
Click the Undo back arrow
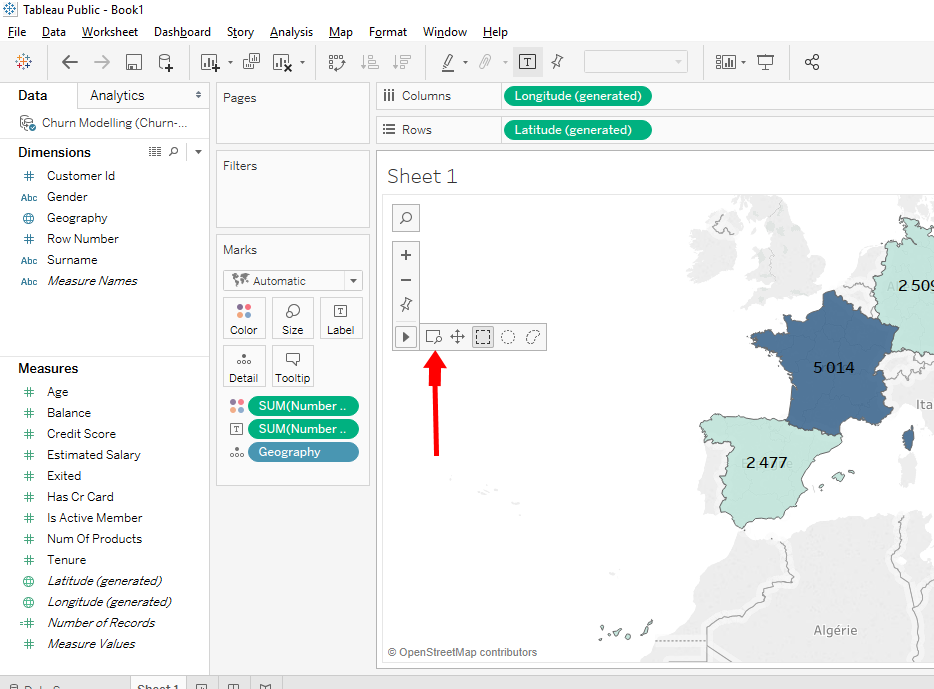70,62
